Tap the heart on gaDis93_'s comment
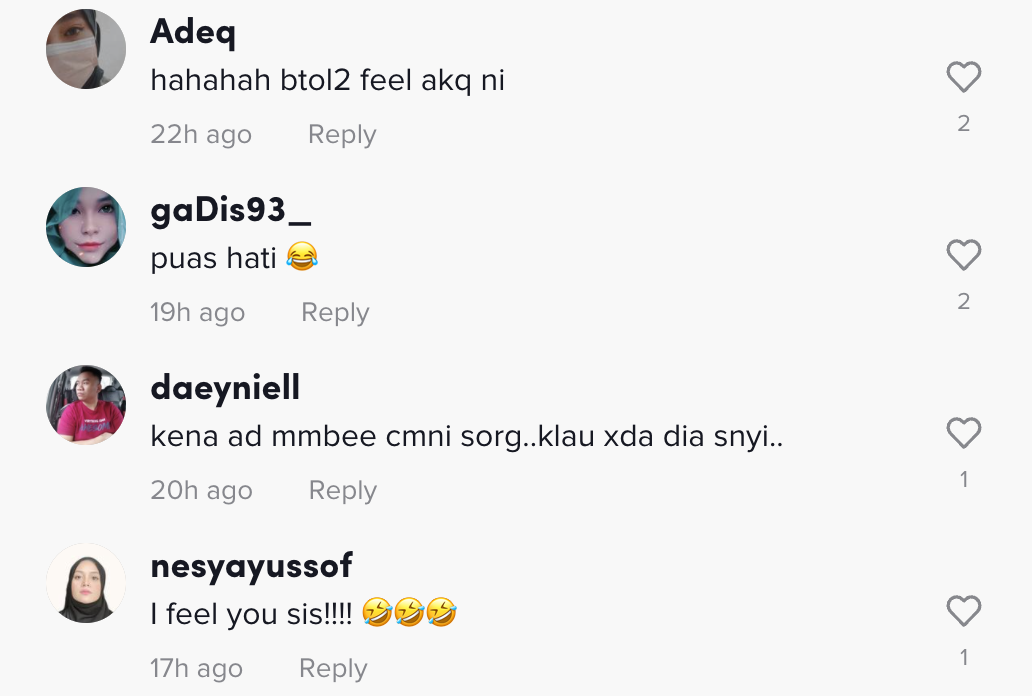This screenshot has height=696, width=1032. coord(963,255)
